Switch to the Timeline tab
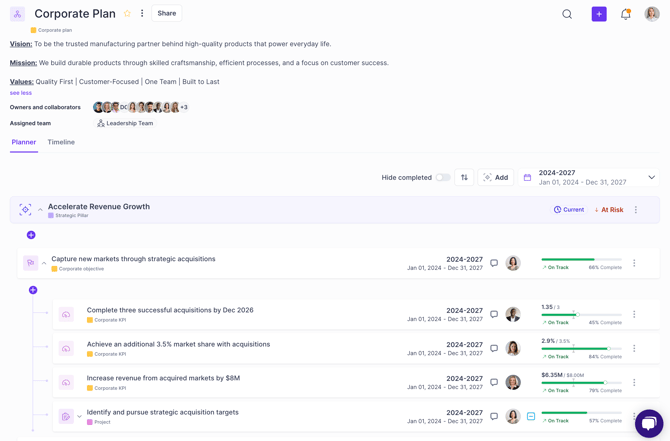 click(61, 142)
